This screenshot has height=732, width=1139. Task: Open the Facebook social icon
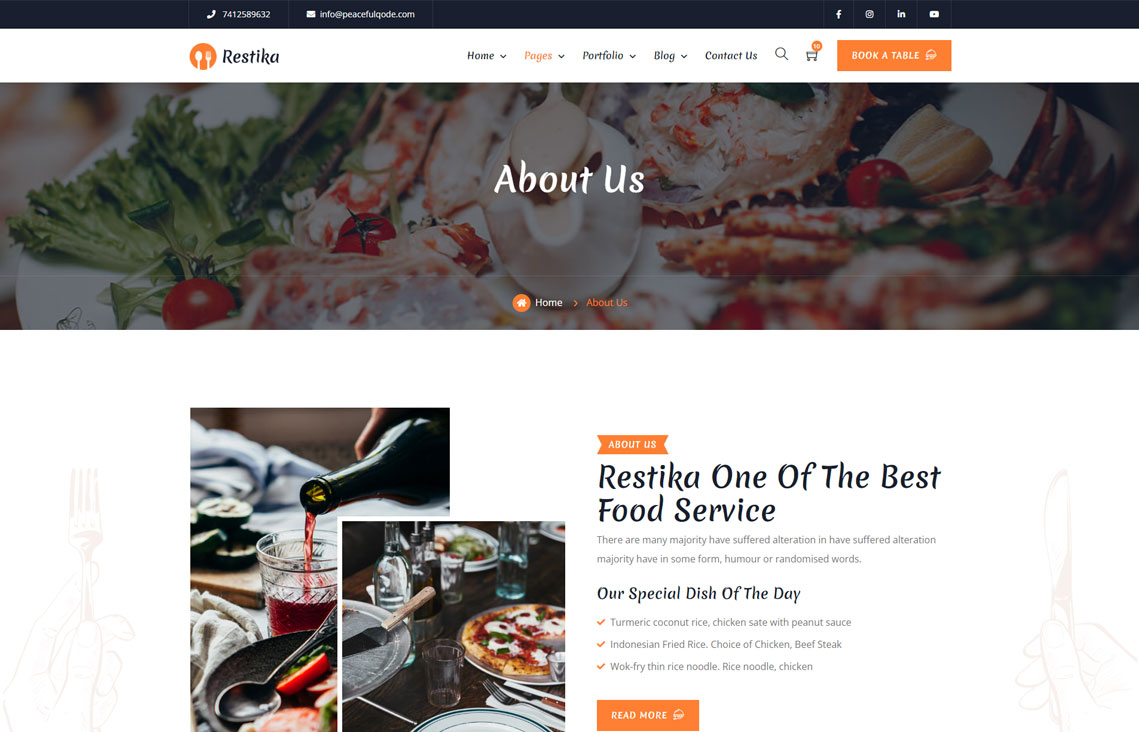point(838,14)
